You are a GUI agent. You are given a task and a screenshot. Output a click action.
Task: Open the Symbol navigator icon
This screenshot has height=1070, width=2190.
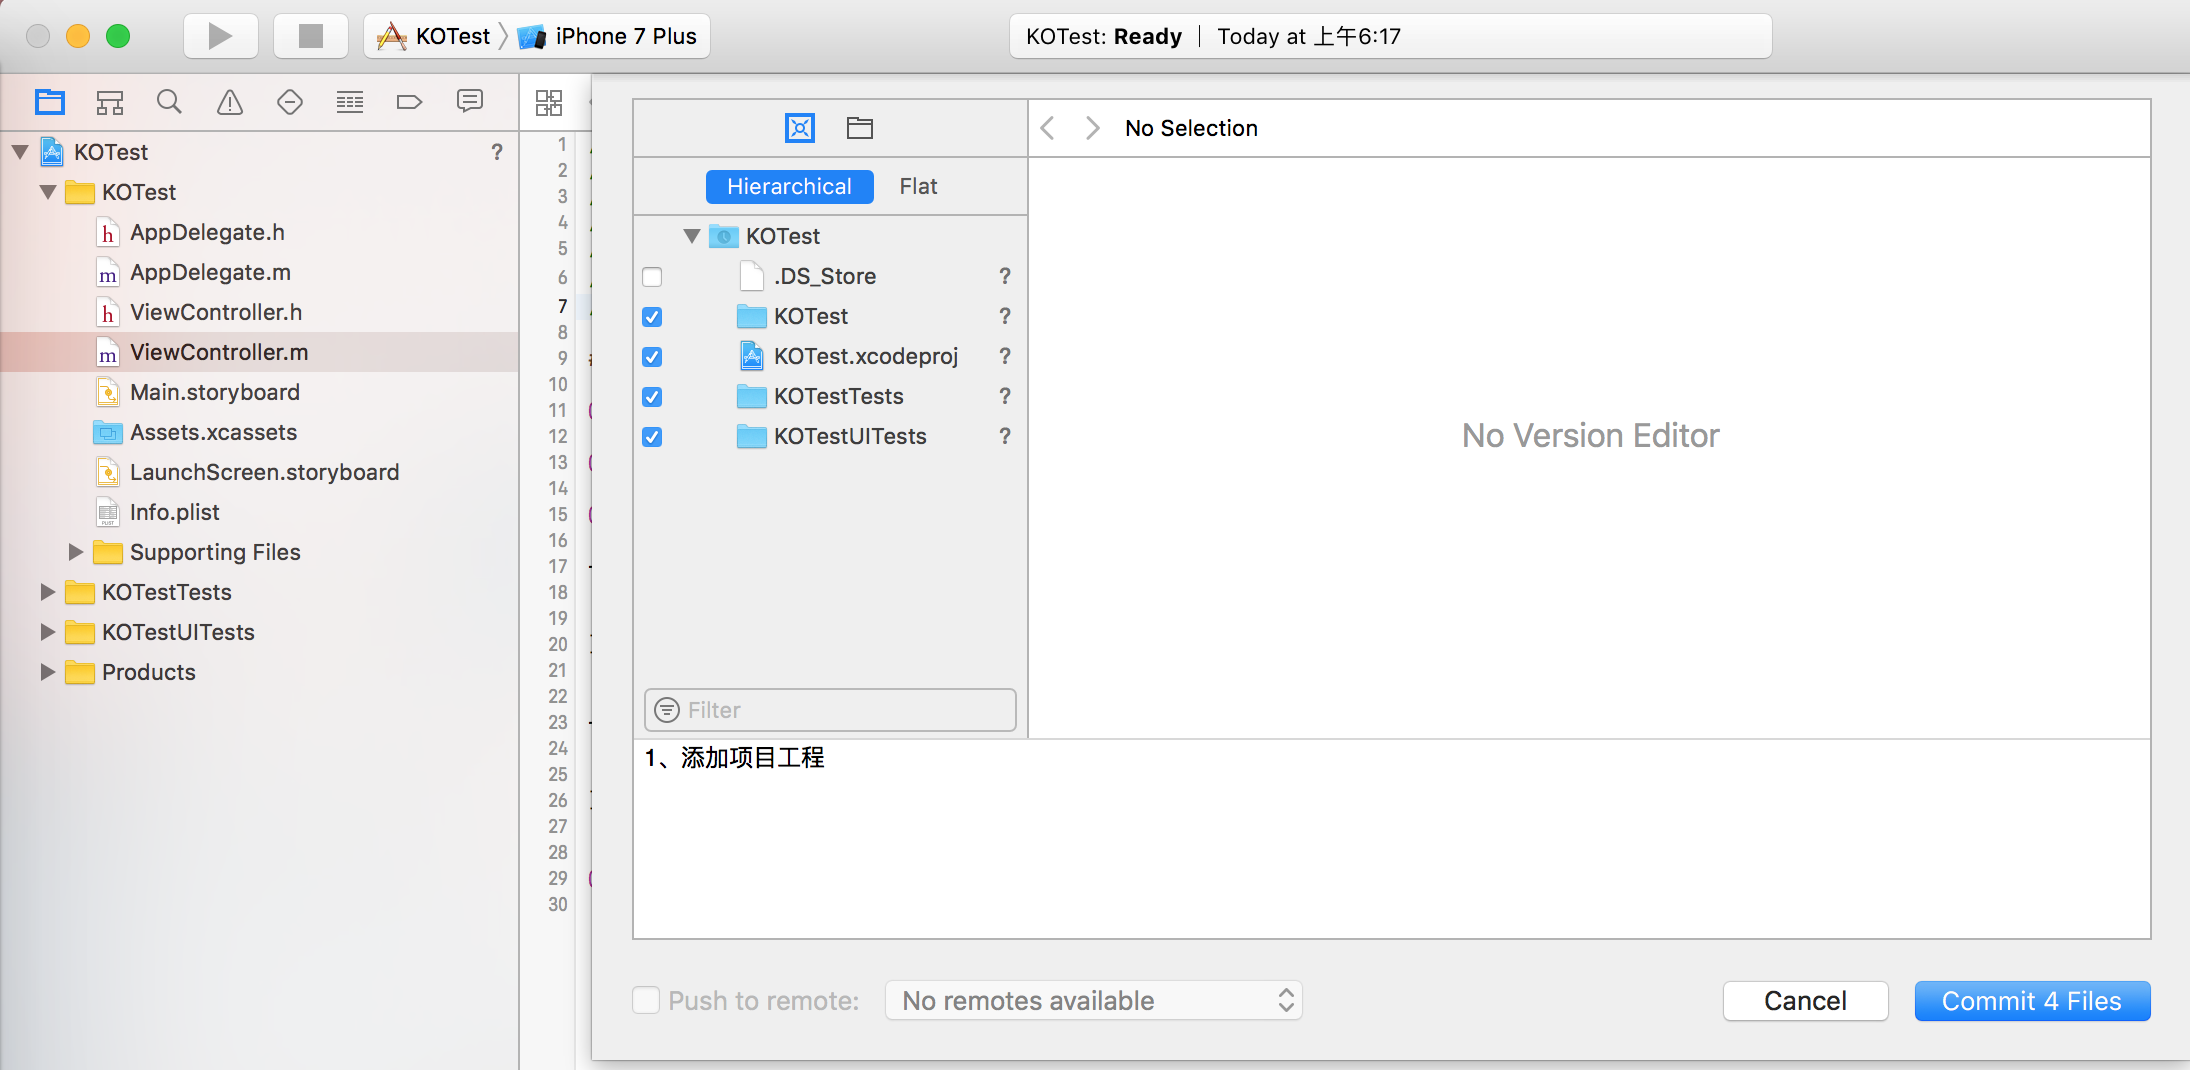click(110, 102)
